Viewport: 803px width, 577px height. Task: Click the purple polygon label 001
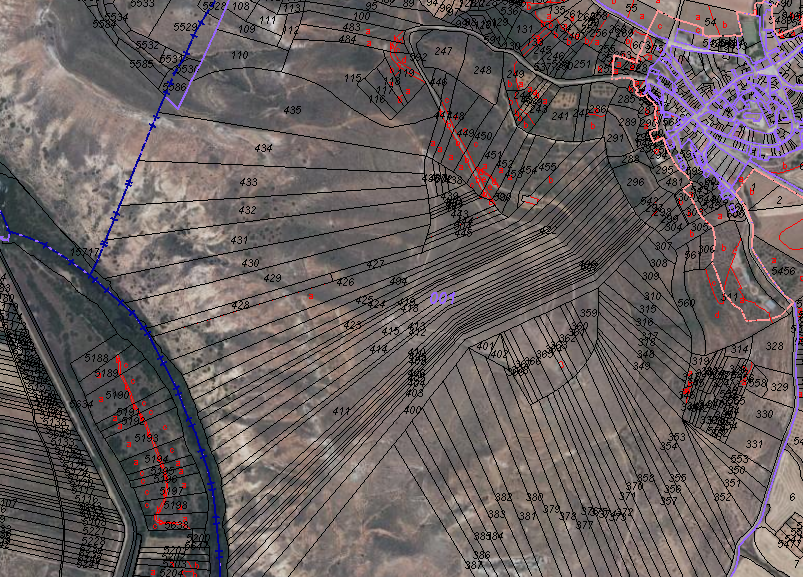point(443,298)
